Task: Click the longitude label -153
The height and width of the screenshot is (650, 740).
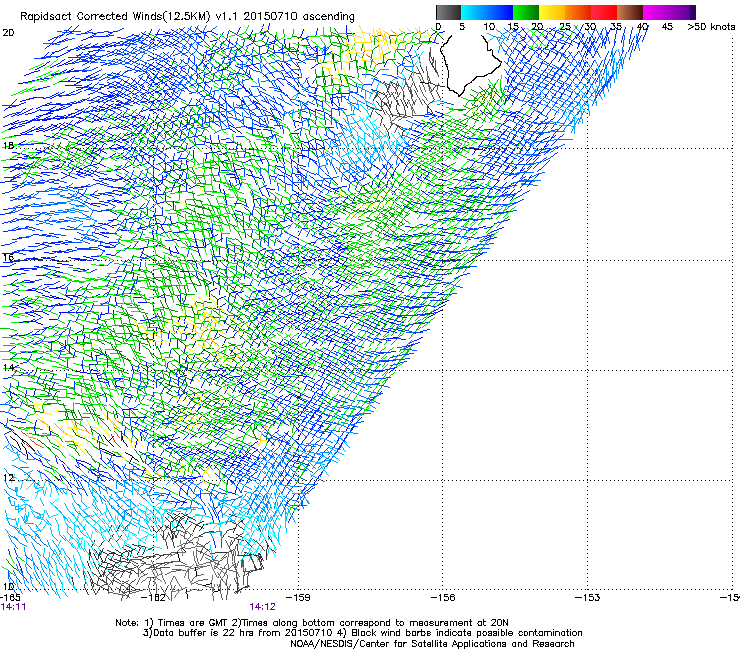Action: click(588, 598)
